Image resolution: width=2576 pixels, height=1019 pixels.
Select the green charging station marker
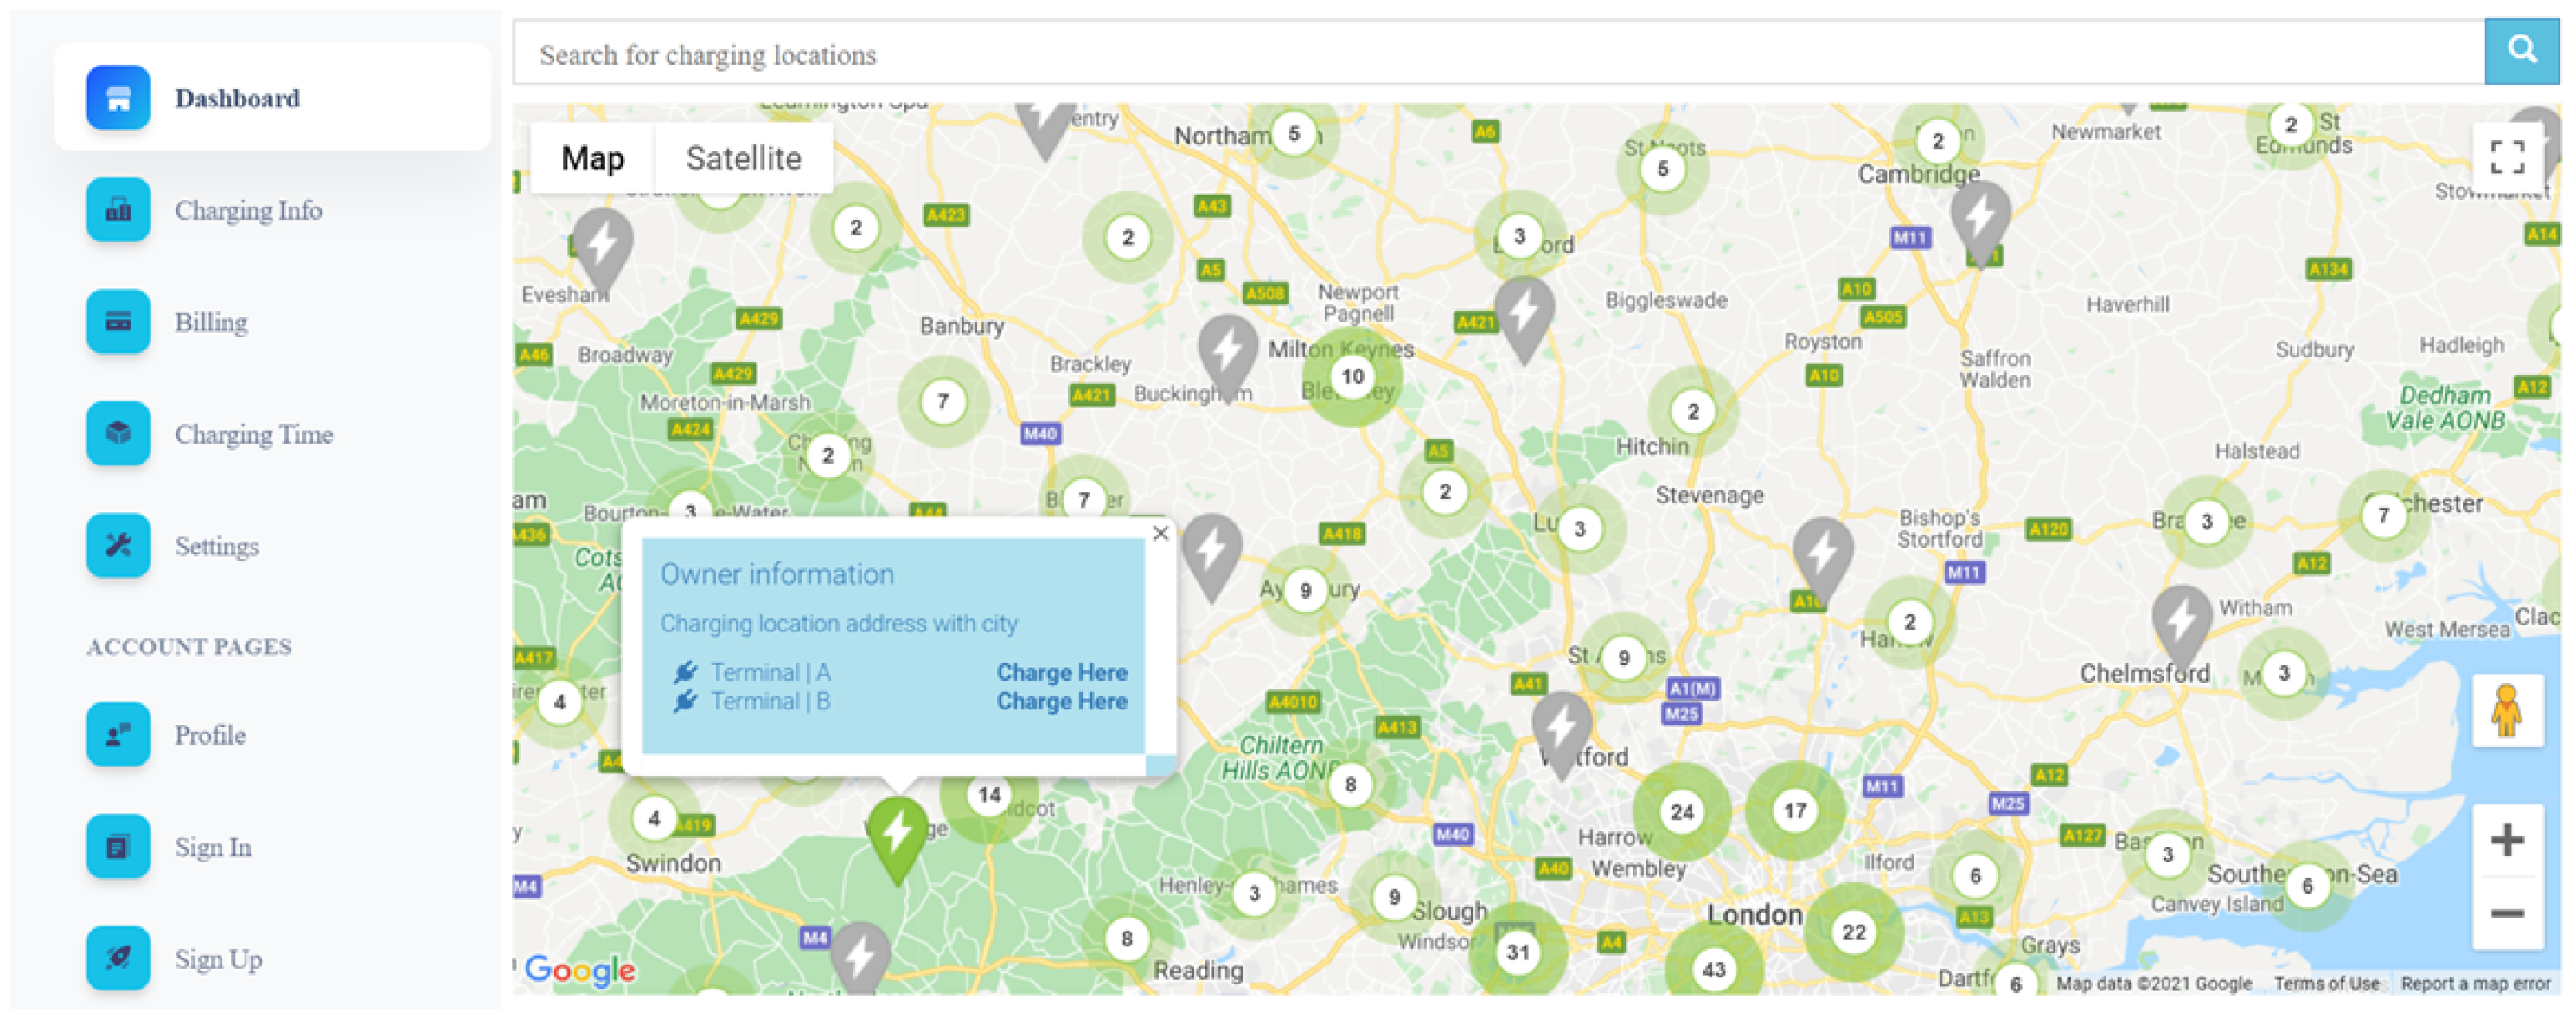896,834
